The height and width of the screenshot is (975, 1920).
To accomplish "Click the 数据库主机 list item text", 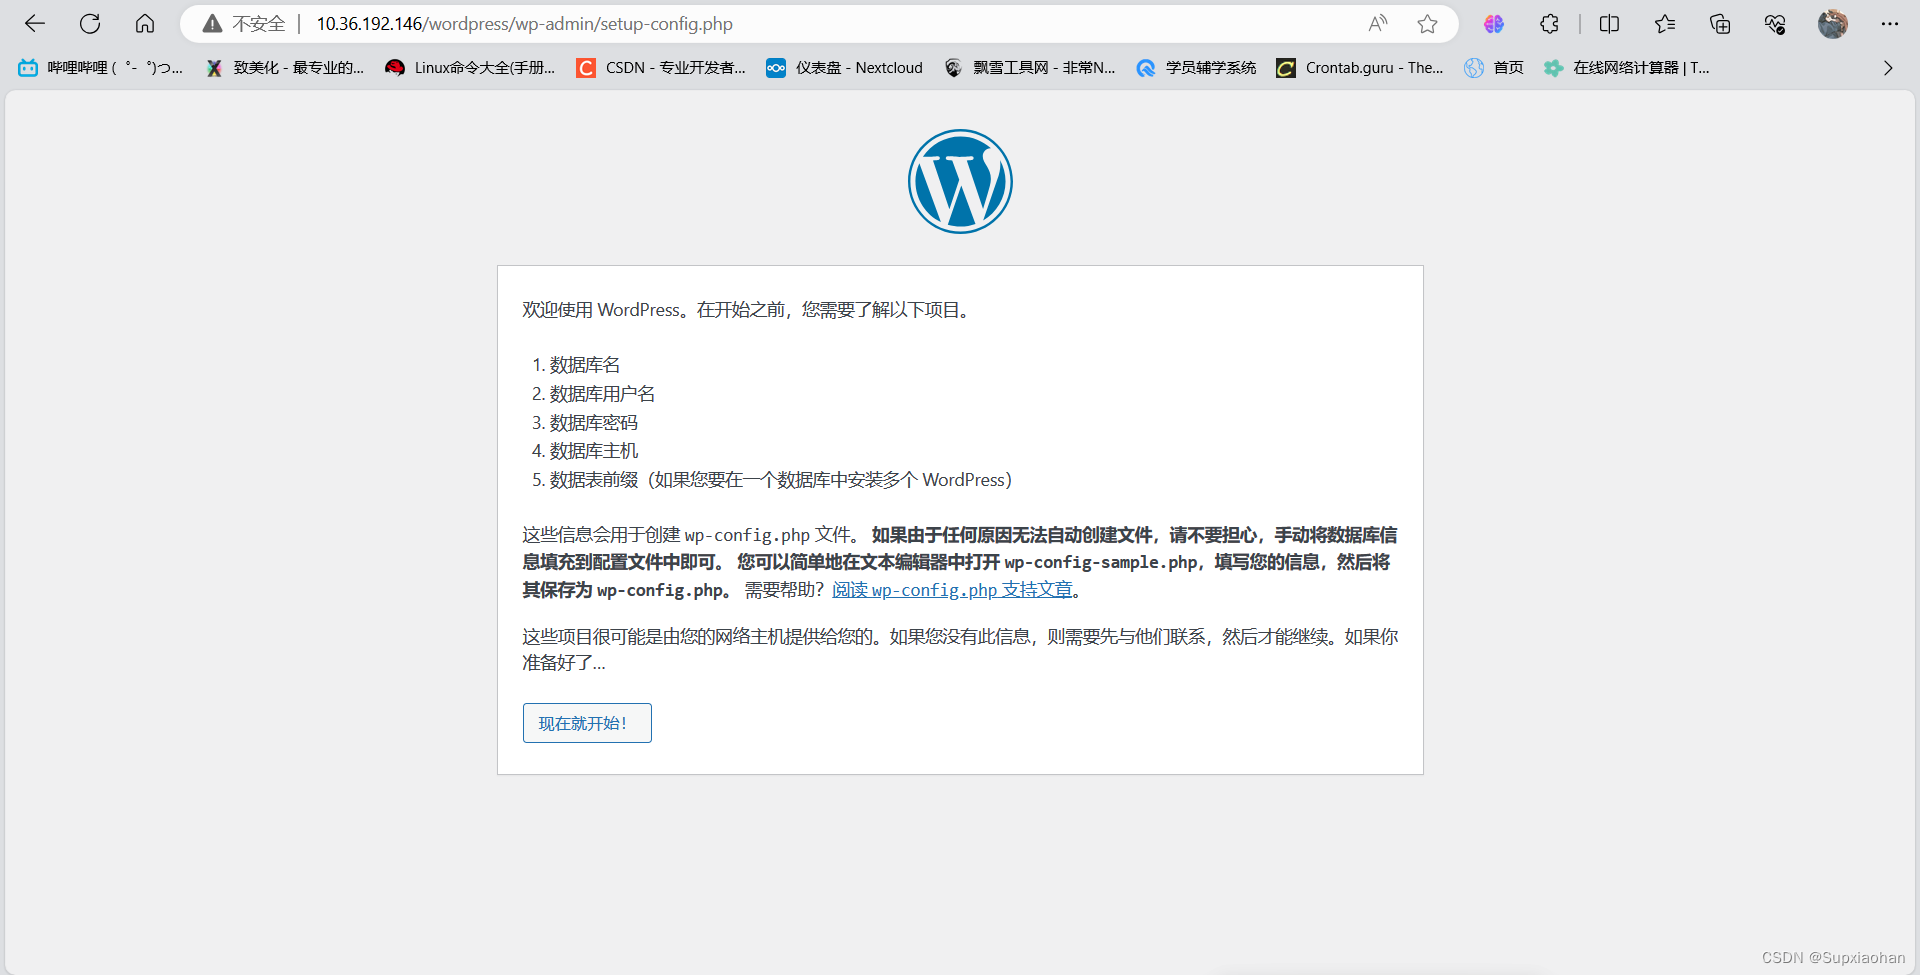I will pyautogui.click(x=594, y=451).
